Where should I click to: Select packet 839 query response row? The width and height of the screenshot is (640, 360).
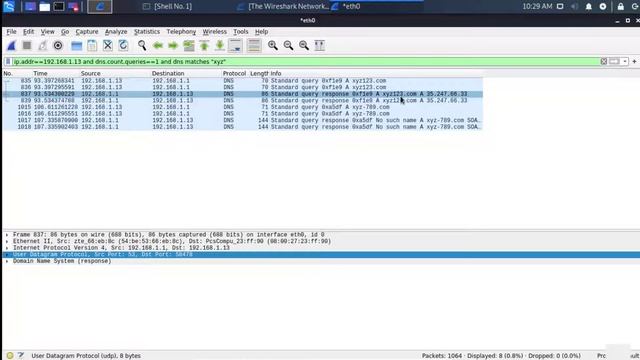click(x=243, y=100)
